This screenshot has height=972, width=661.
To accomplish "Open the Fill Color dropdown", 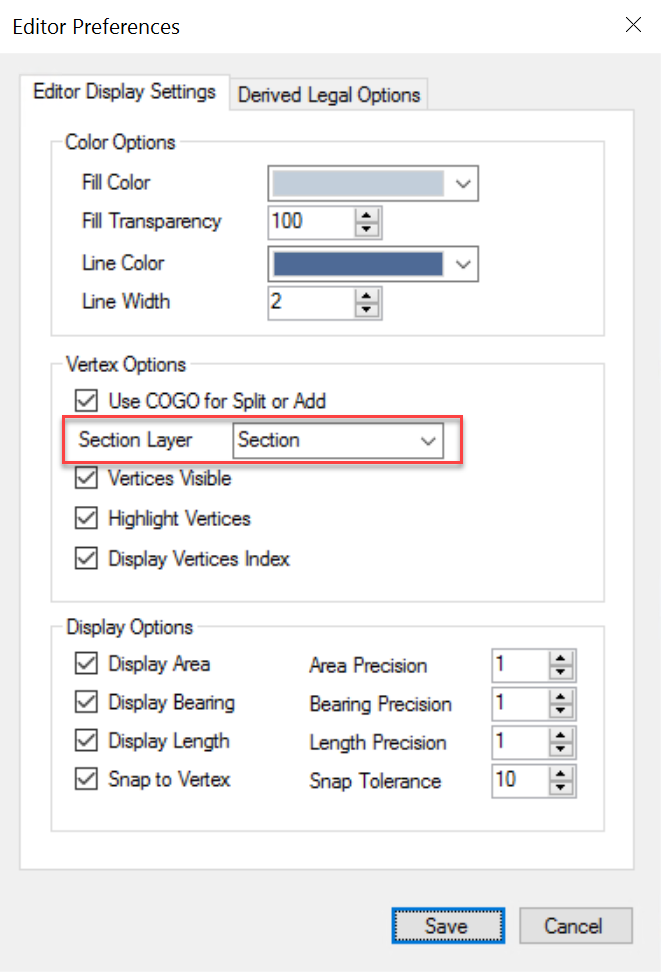I will point(462,184).
